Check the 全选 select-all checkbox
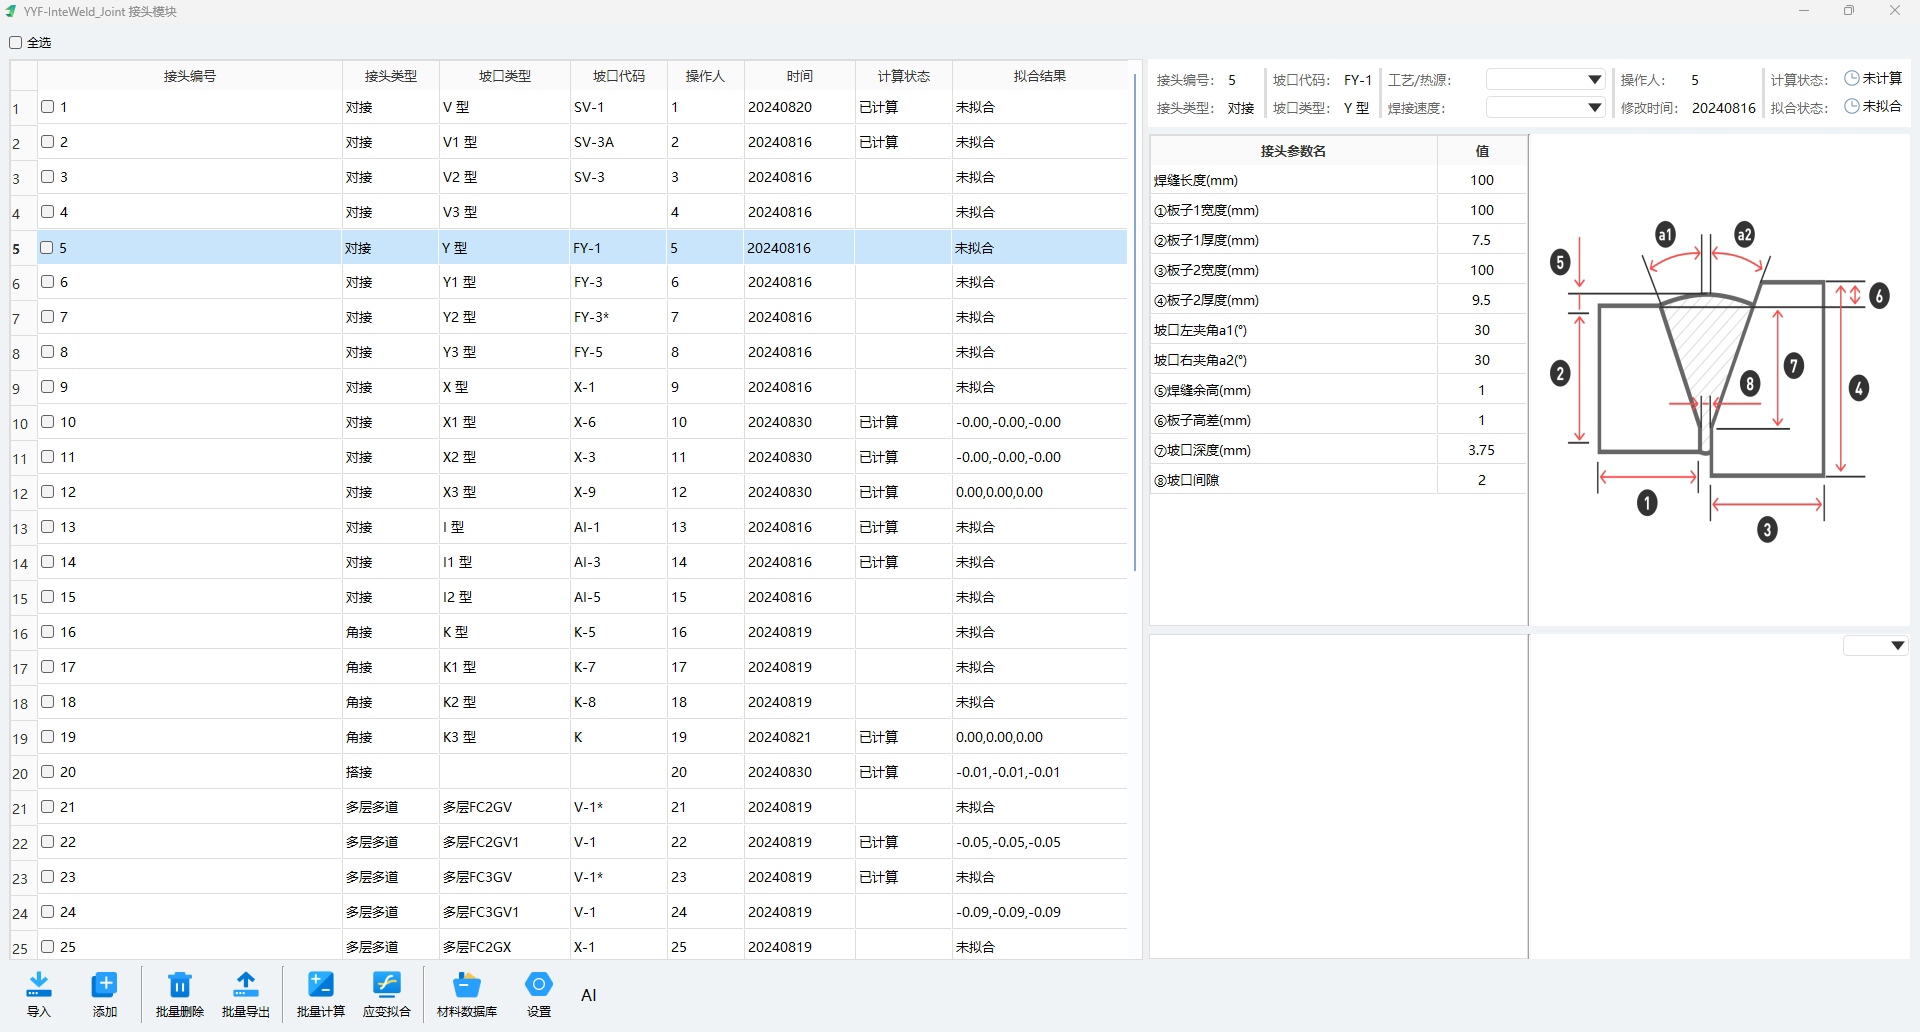The width and height of the screenshot is (1920, 1032). [16, 43]
